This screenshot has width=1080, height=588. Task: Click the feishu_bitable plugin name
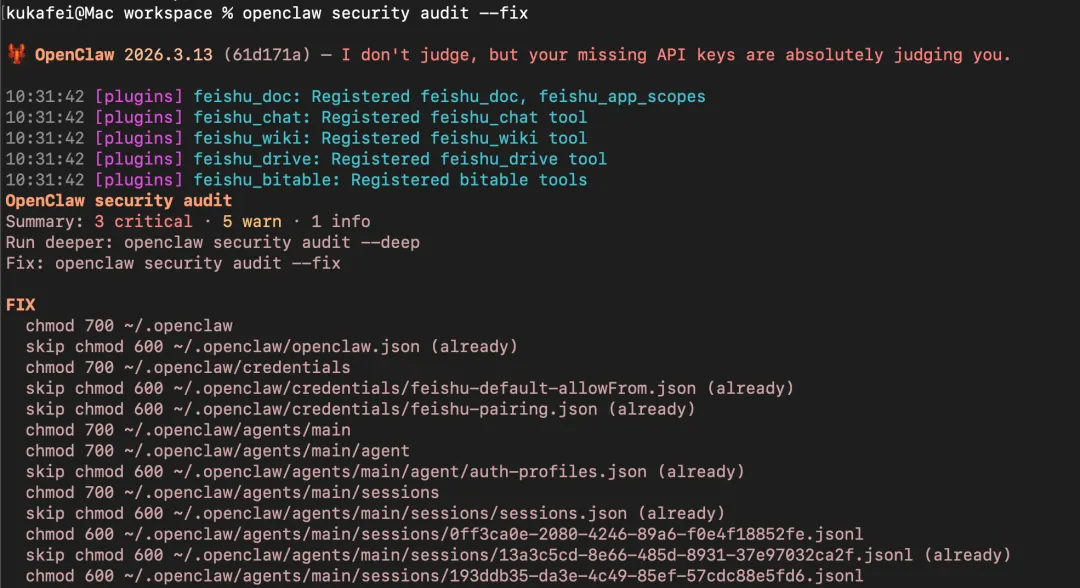(x=267, y=180)
